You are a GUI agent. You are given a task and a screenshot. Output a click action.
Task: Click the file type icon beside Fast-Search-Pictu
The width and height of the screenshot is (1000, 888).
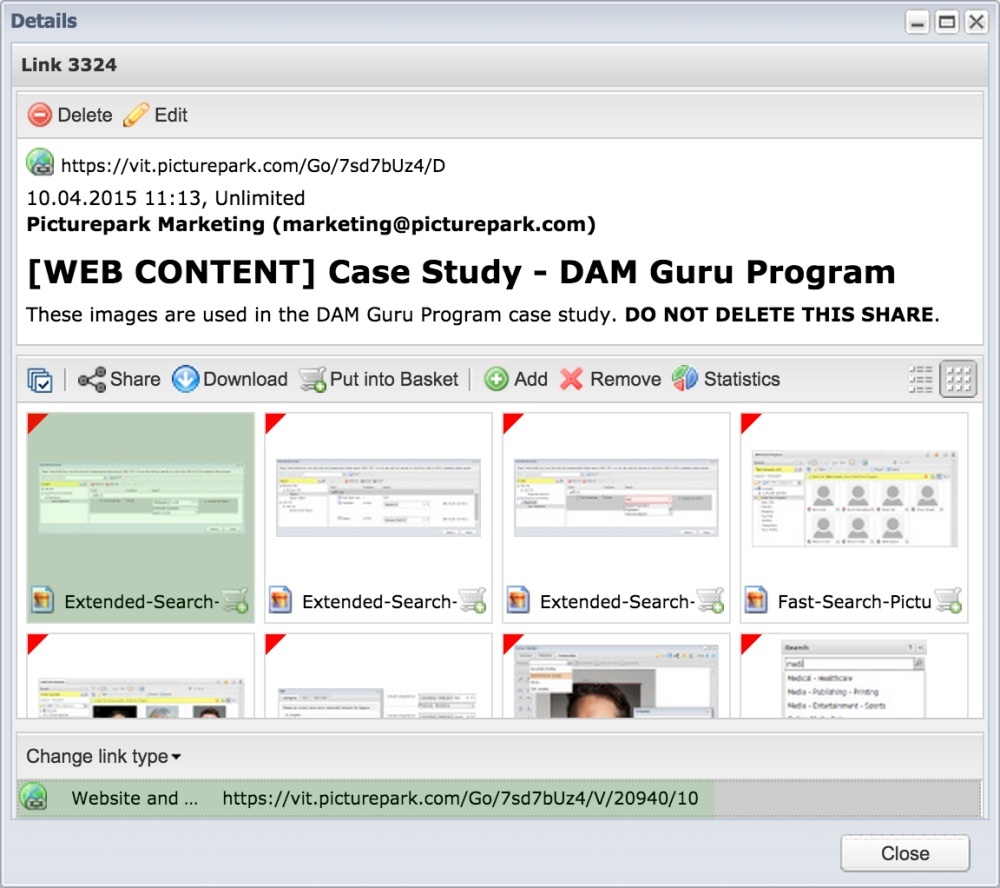[x=756, y=600]
